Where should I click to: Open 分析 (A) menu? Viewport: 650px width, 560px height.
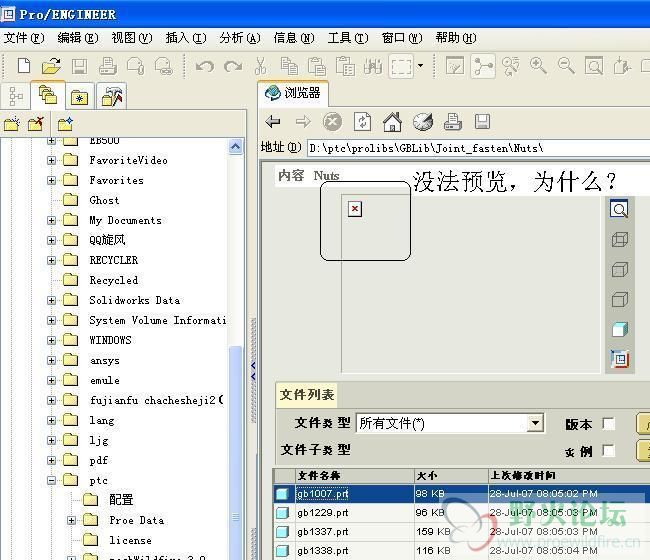240,38
